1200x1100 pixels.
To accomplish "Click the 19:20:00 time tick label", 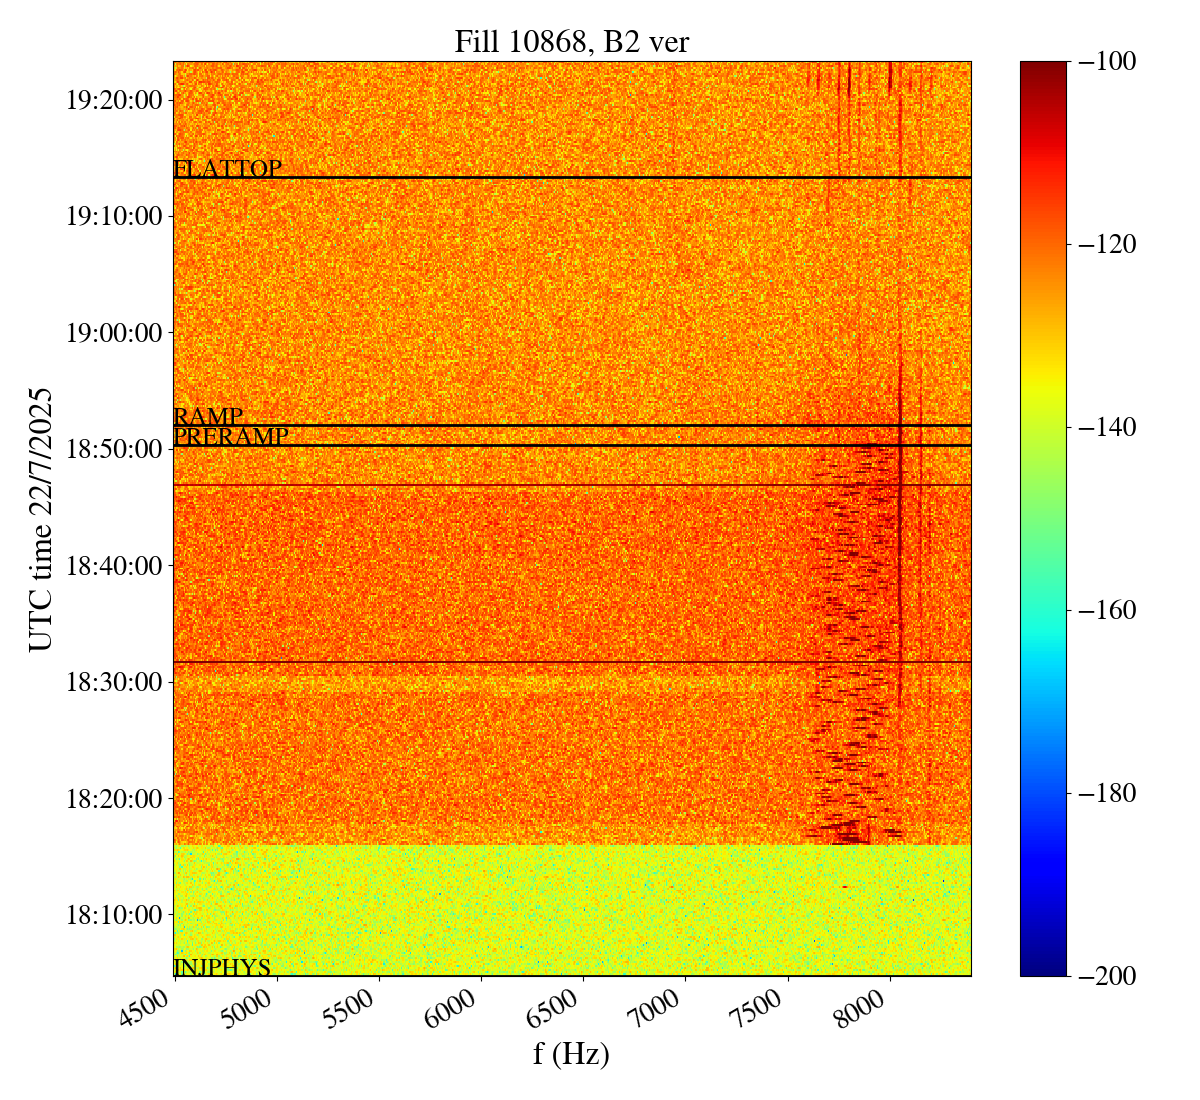I will 113,100.
